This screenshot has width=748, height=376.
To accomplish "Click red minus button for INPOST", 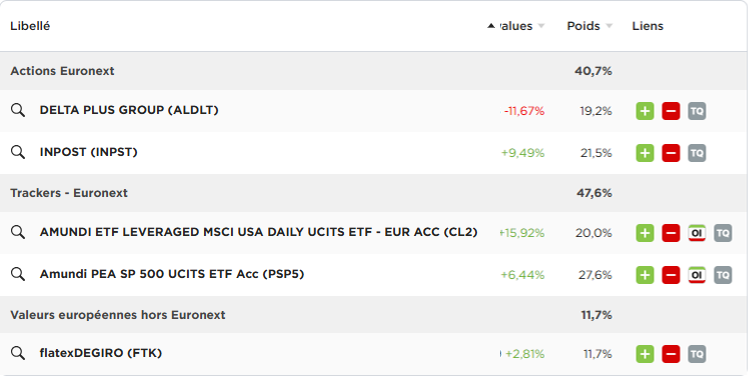I will click(x=671, y=153).
